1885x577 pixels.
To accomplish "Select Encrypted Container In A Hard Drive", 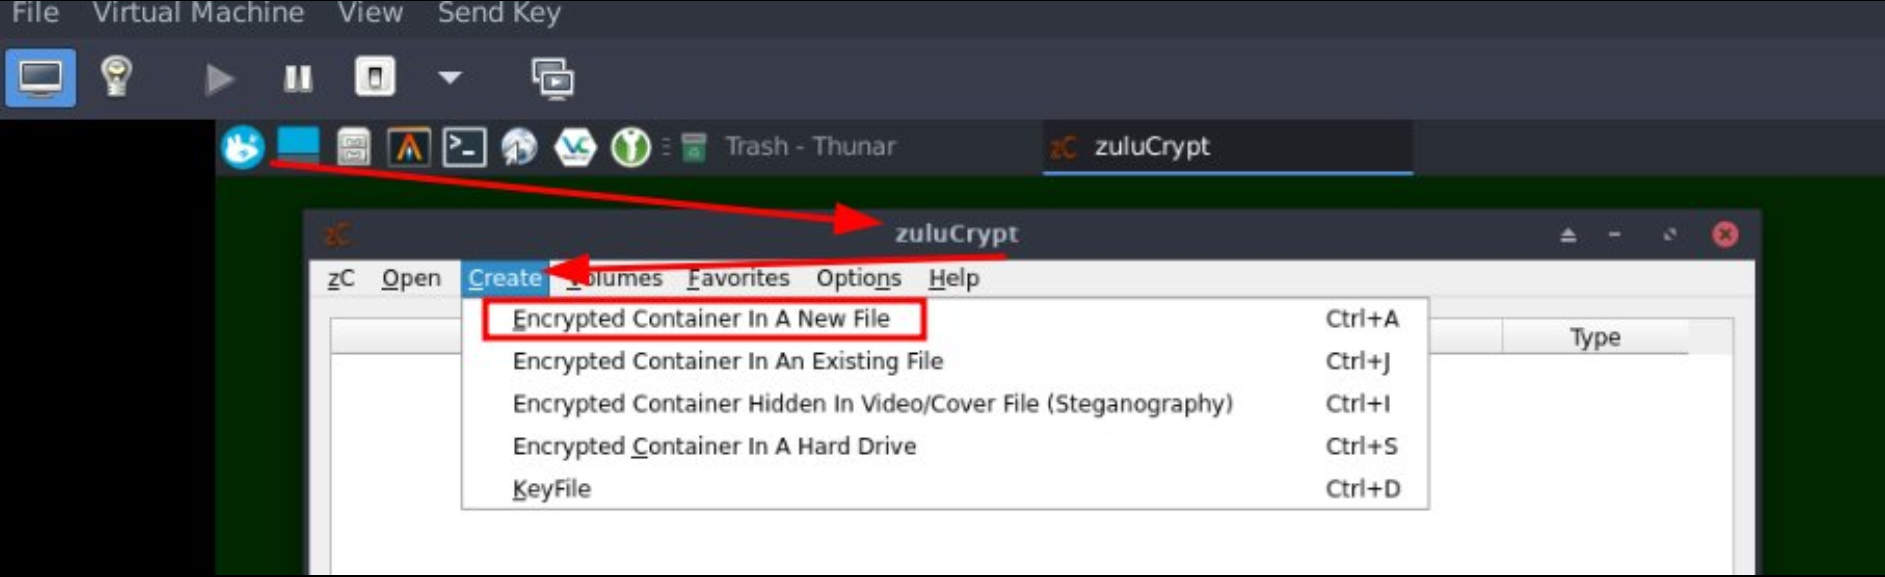I will point(945,446).
